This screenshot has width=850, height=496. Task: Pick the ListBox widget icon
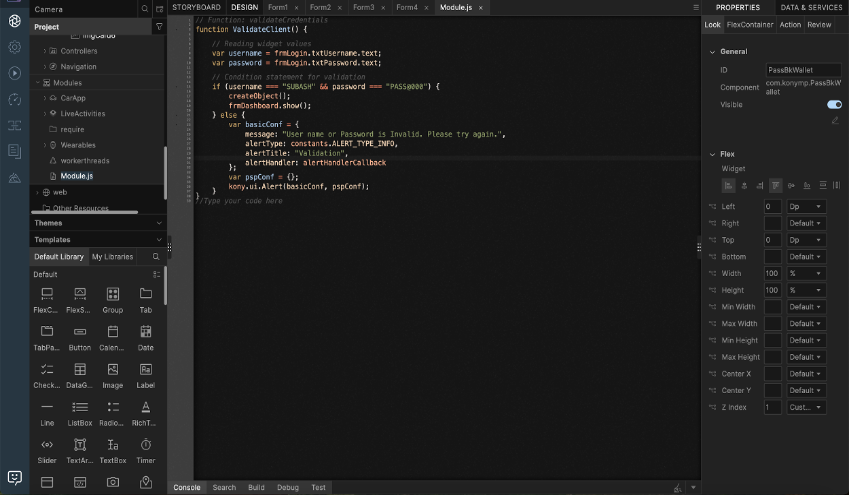(80, 409)
